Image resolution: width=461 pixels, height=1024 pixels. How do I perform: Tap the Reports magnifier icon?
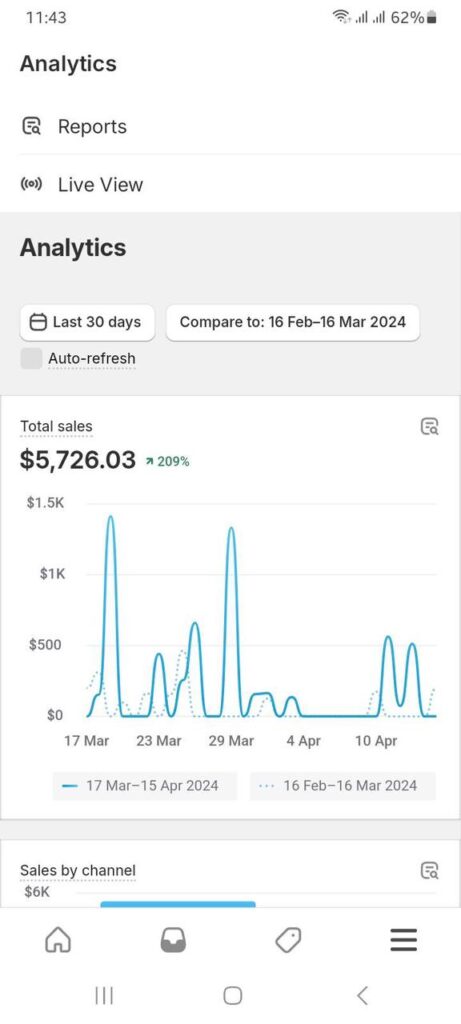[31, 126]
